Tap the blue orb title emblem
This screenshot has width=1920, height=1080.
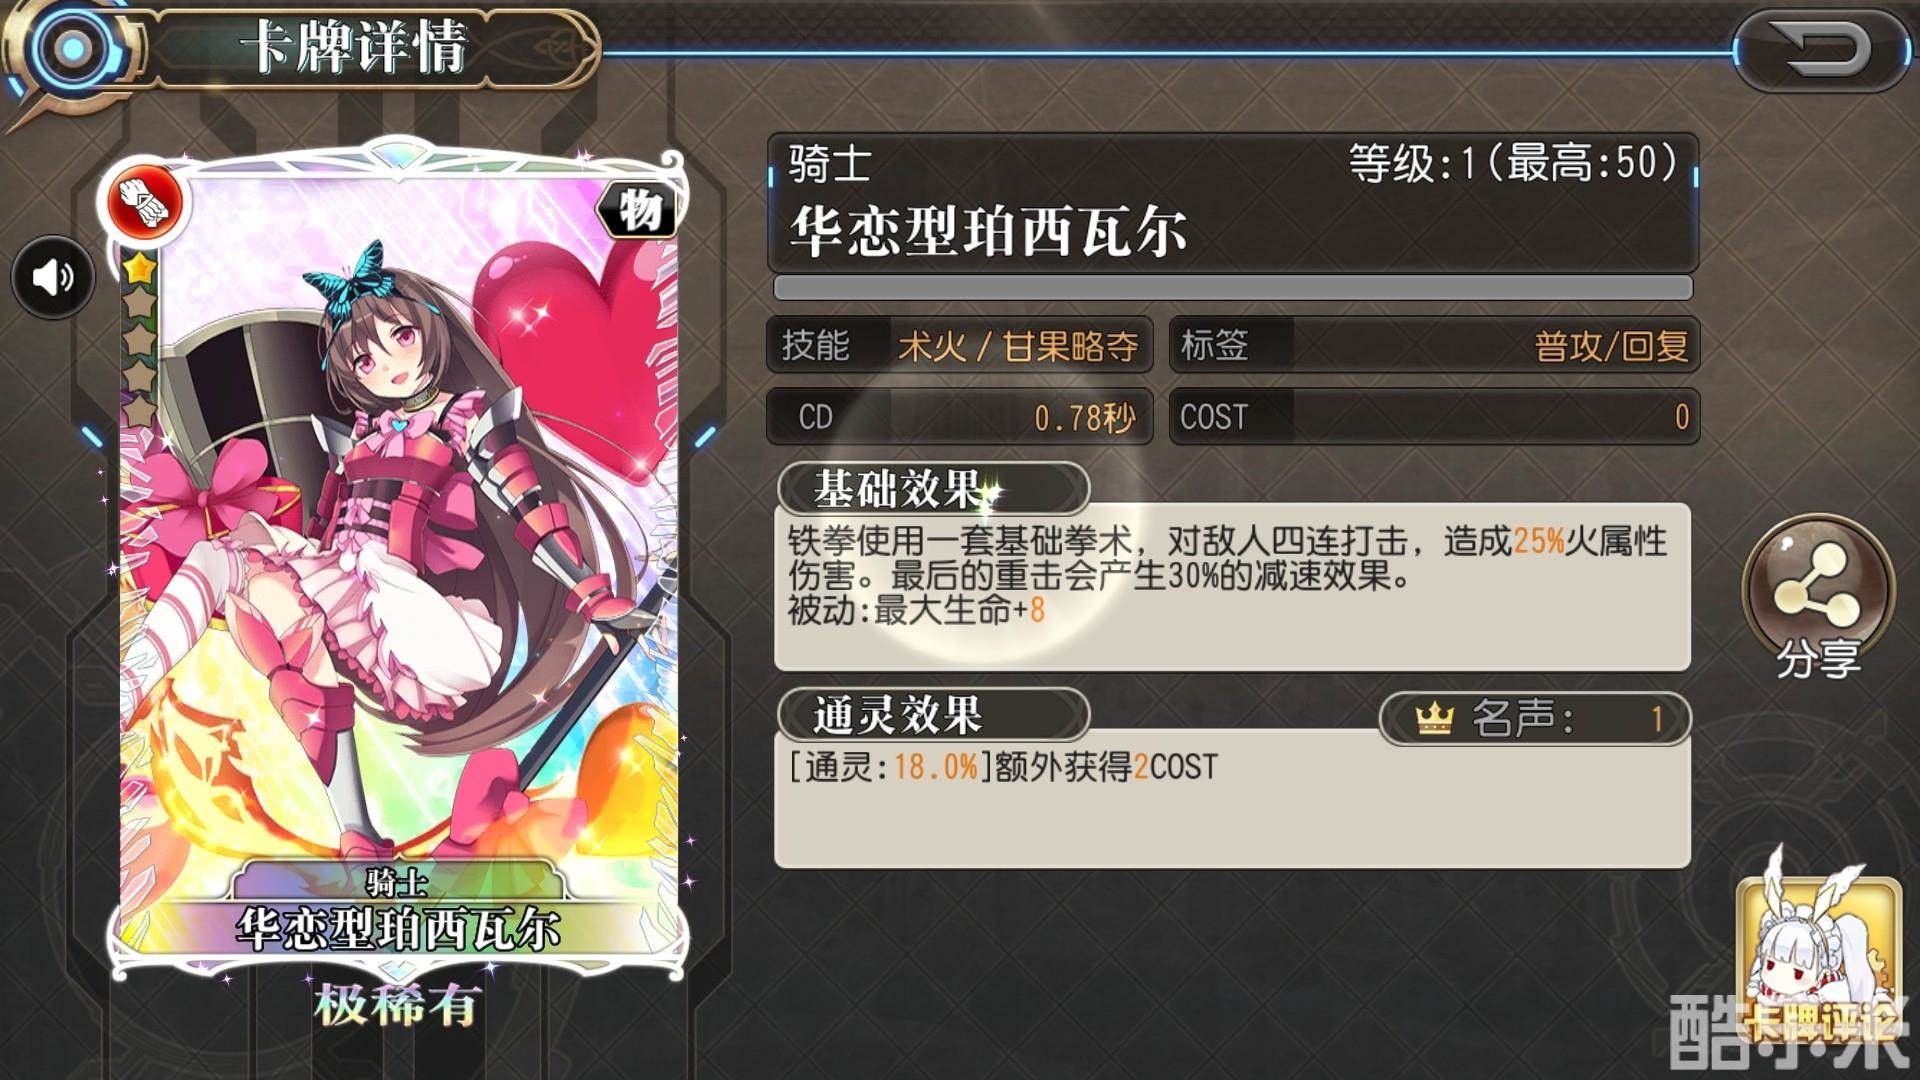point(70,47)
